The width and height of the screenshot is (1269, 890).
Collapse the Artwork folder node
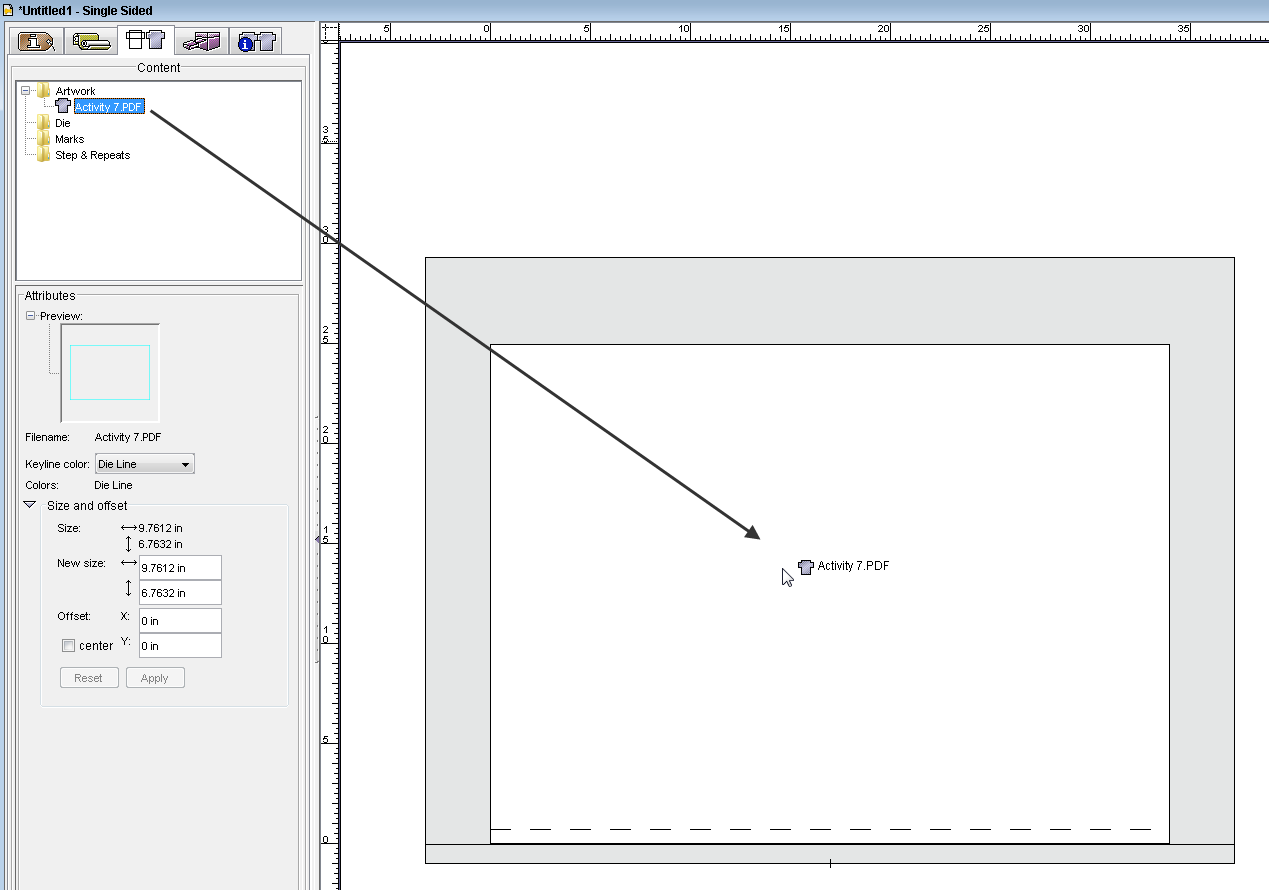click(x=26, y=91)
